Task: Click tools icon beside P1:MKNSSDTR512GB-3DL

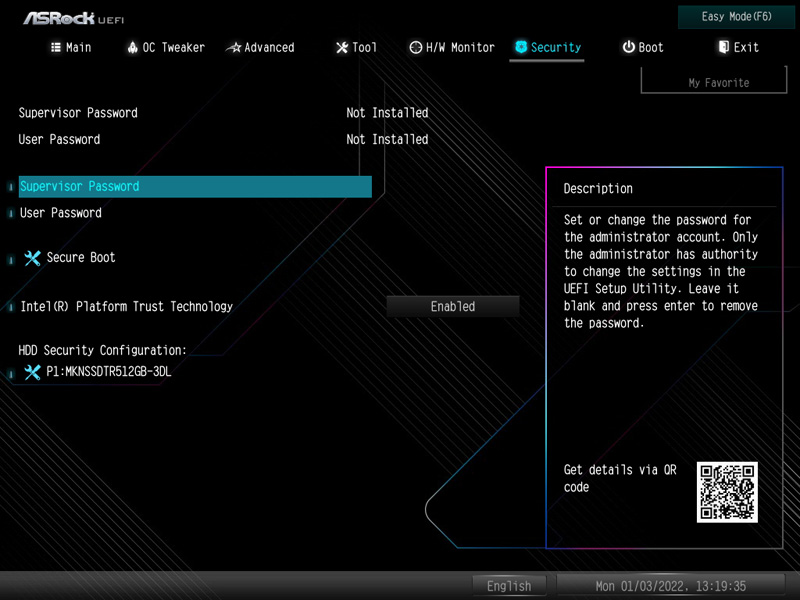Action: [x=32, y=372]
